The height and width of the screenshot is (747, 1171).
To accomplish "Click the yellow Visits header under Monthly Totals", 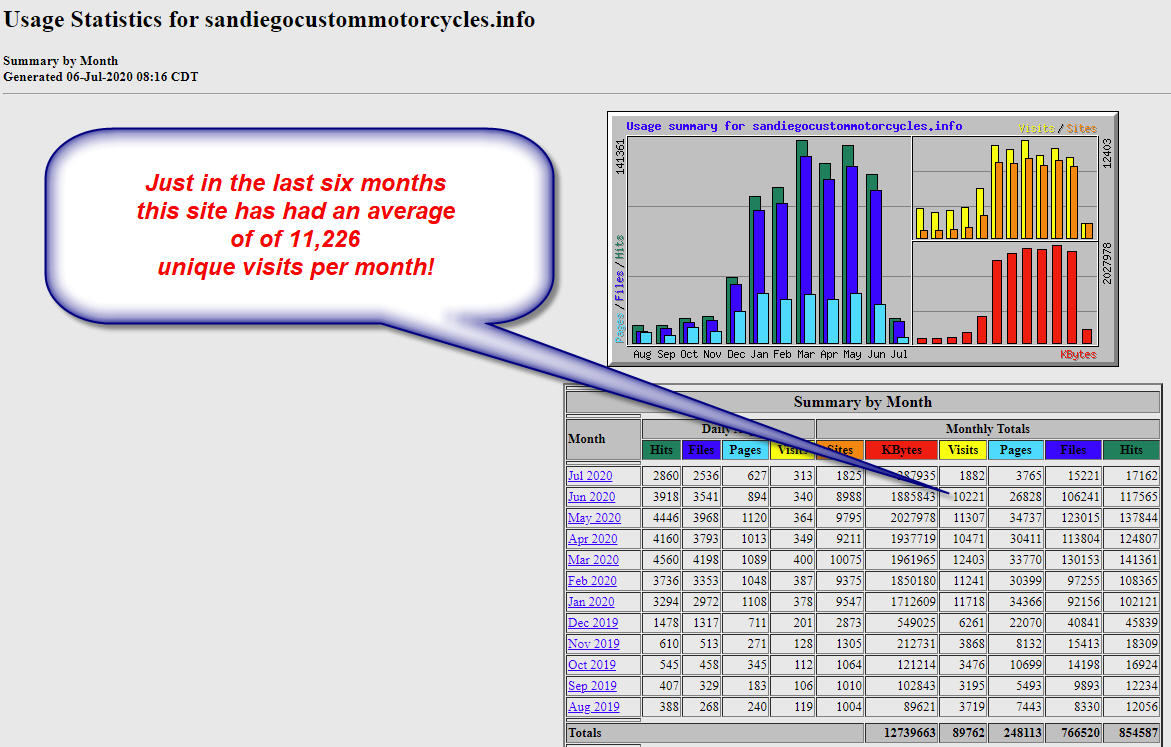I will (x=963, y=450).
